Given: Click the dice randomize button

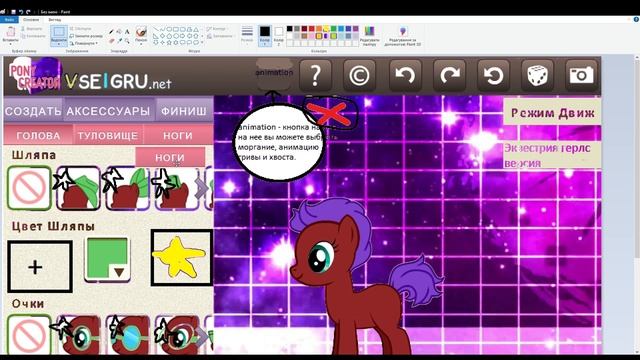Looking at the screenshot, I should pos(537,75).
